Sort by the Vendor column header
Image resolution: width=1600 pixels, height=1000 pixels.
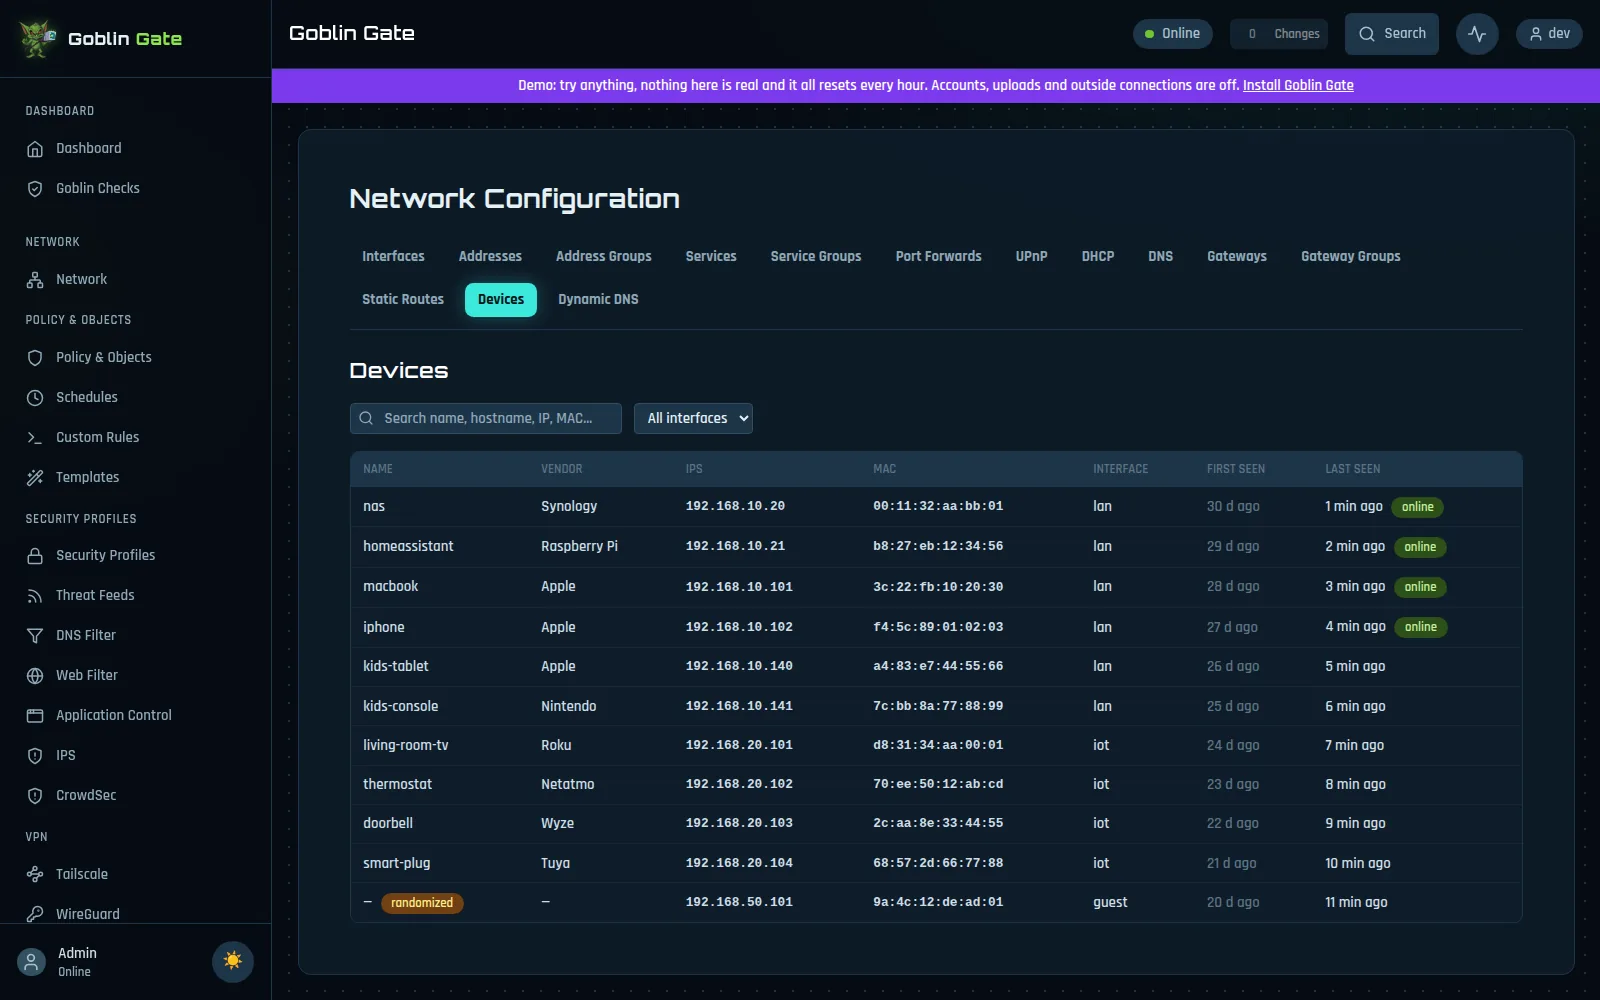click(x=561, y=469)
